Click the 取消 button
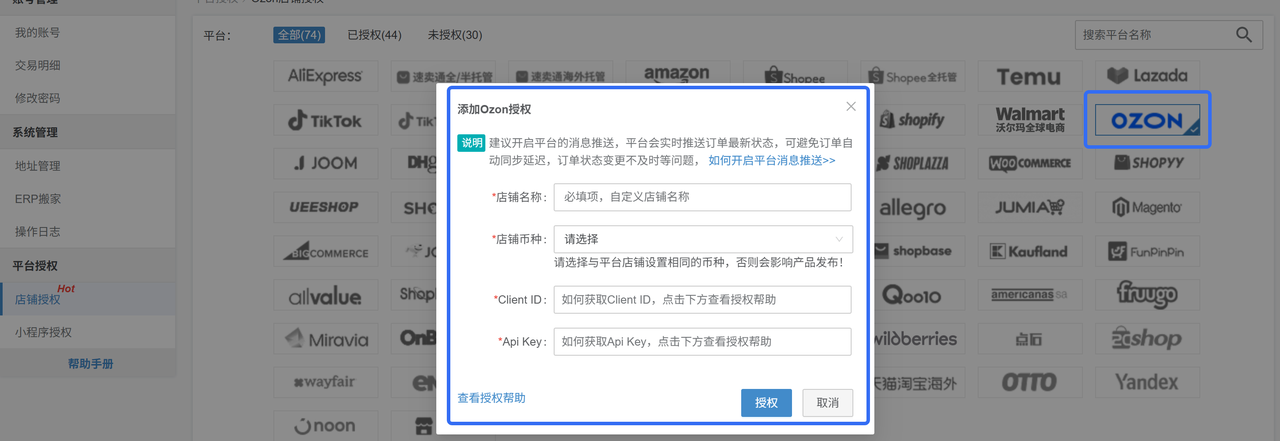This screenshot has height=441, width=1280. [827, 403]
